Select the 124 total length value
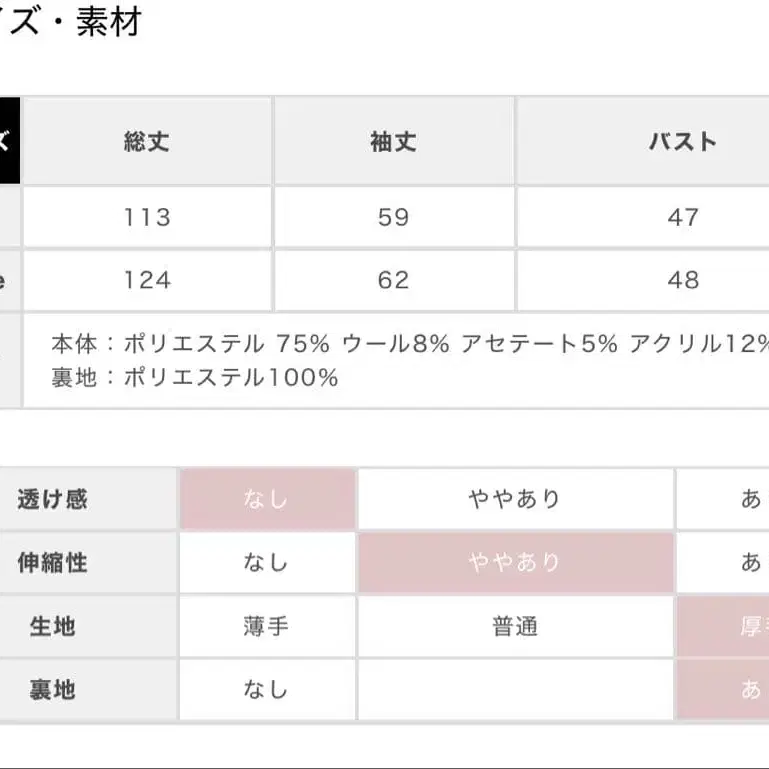The image size is (769, 769). pyautogui.click(x=147, y=280)
